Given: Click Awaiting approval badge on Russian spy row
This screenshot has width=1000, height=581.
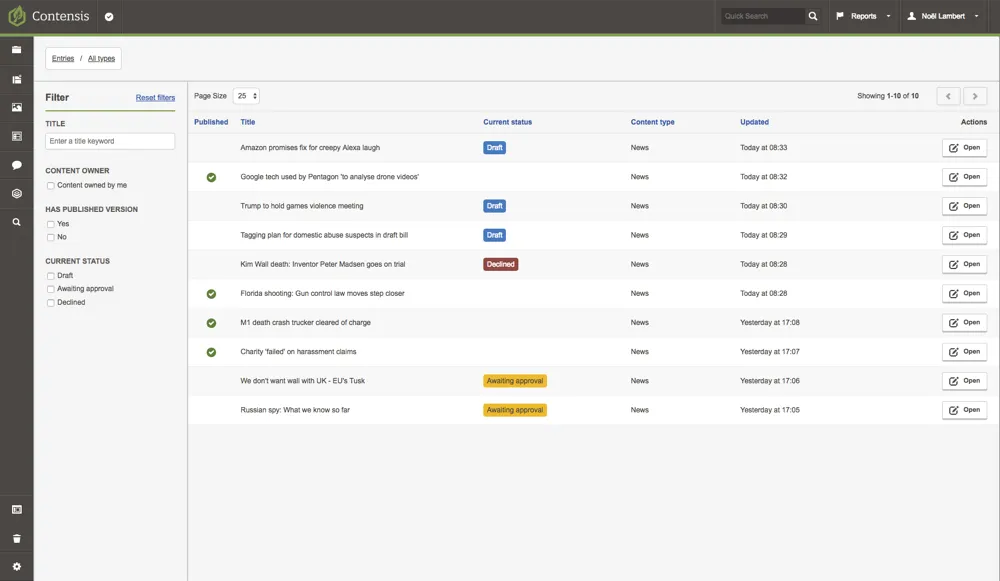Looking at the screenshot, I should pyautogui.click(x=515, y=410).
